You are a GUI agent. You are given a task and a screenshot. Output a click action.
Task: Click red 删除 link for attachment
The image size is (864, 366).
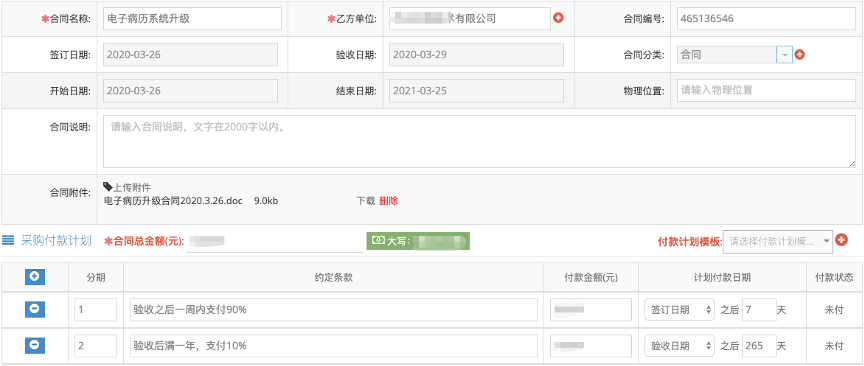click(x=388, y=201)
